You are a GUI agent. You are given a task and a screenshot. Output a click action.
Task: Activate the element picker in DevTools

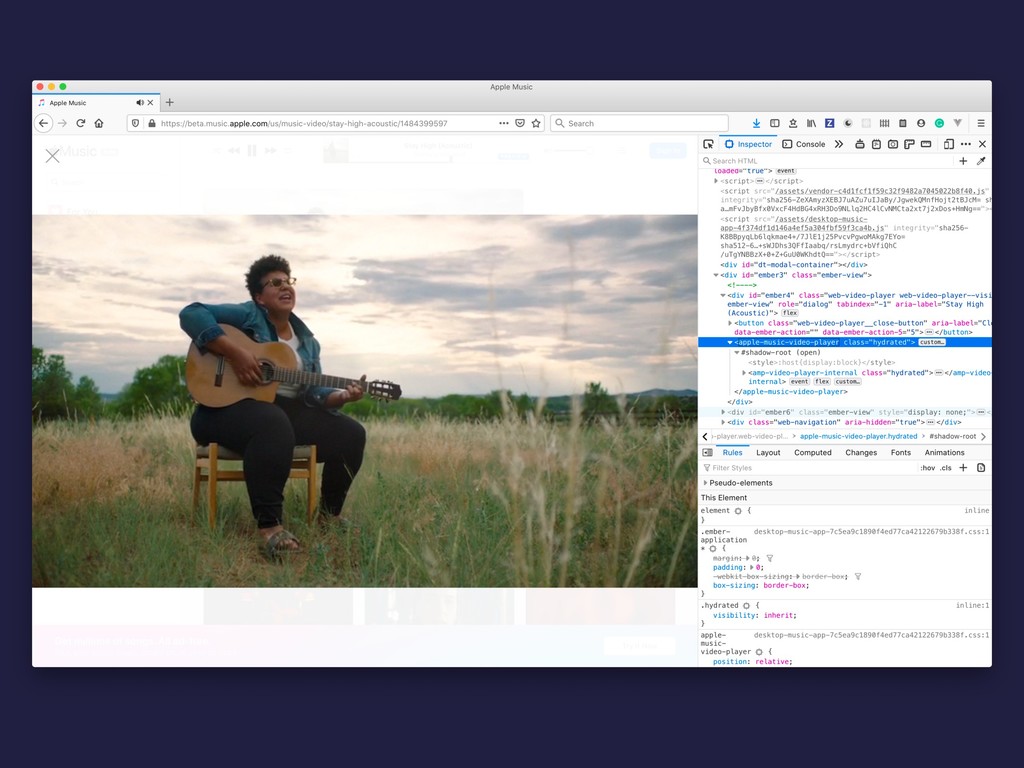[x=708, y=144]
